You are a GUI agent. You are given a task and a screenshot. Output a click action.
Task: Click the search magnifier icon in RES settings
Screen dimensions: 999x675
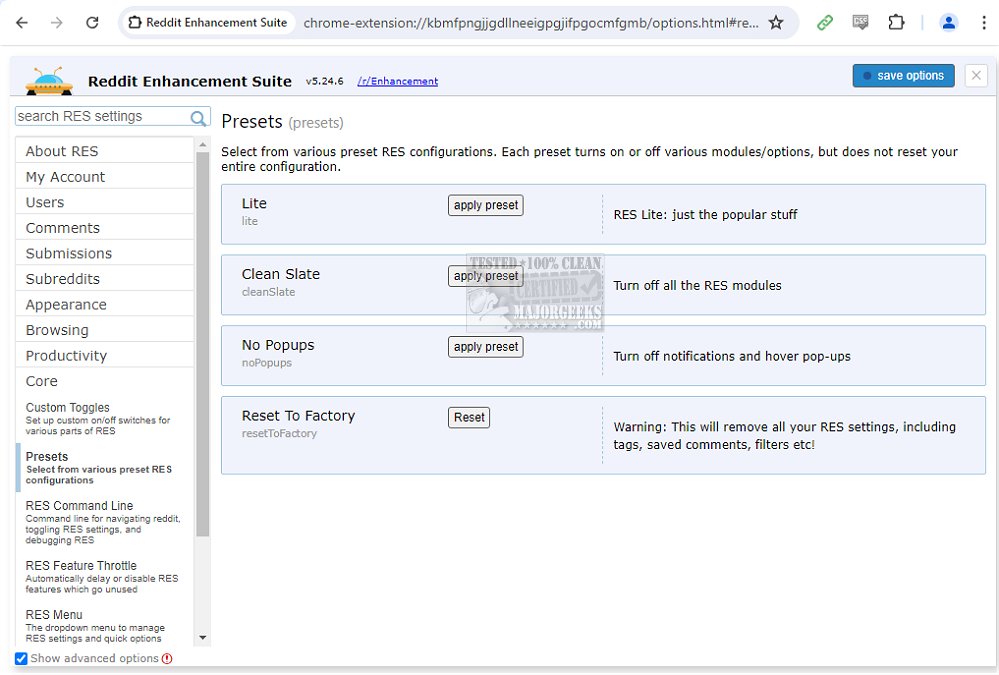199,117
